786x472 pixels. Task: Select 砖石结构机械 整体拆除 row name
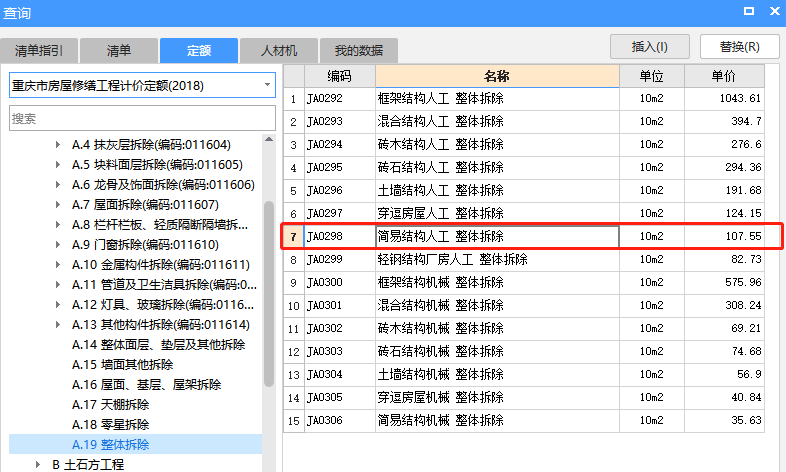pos(497,352)
